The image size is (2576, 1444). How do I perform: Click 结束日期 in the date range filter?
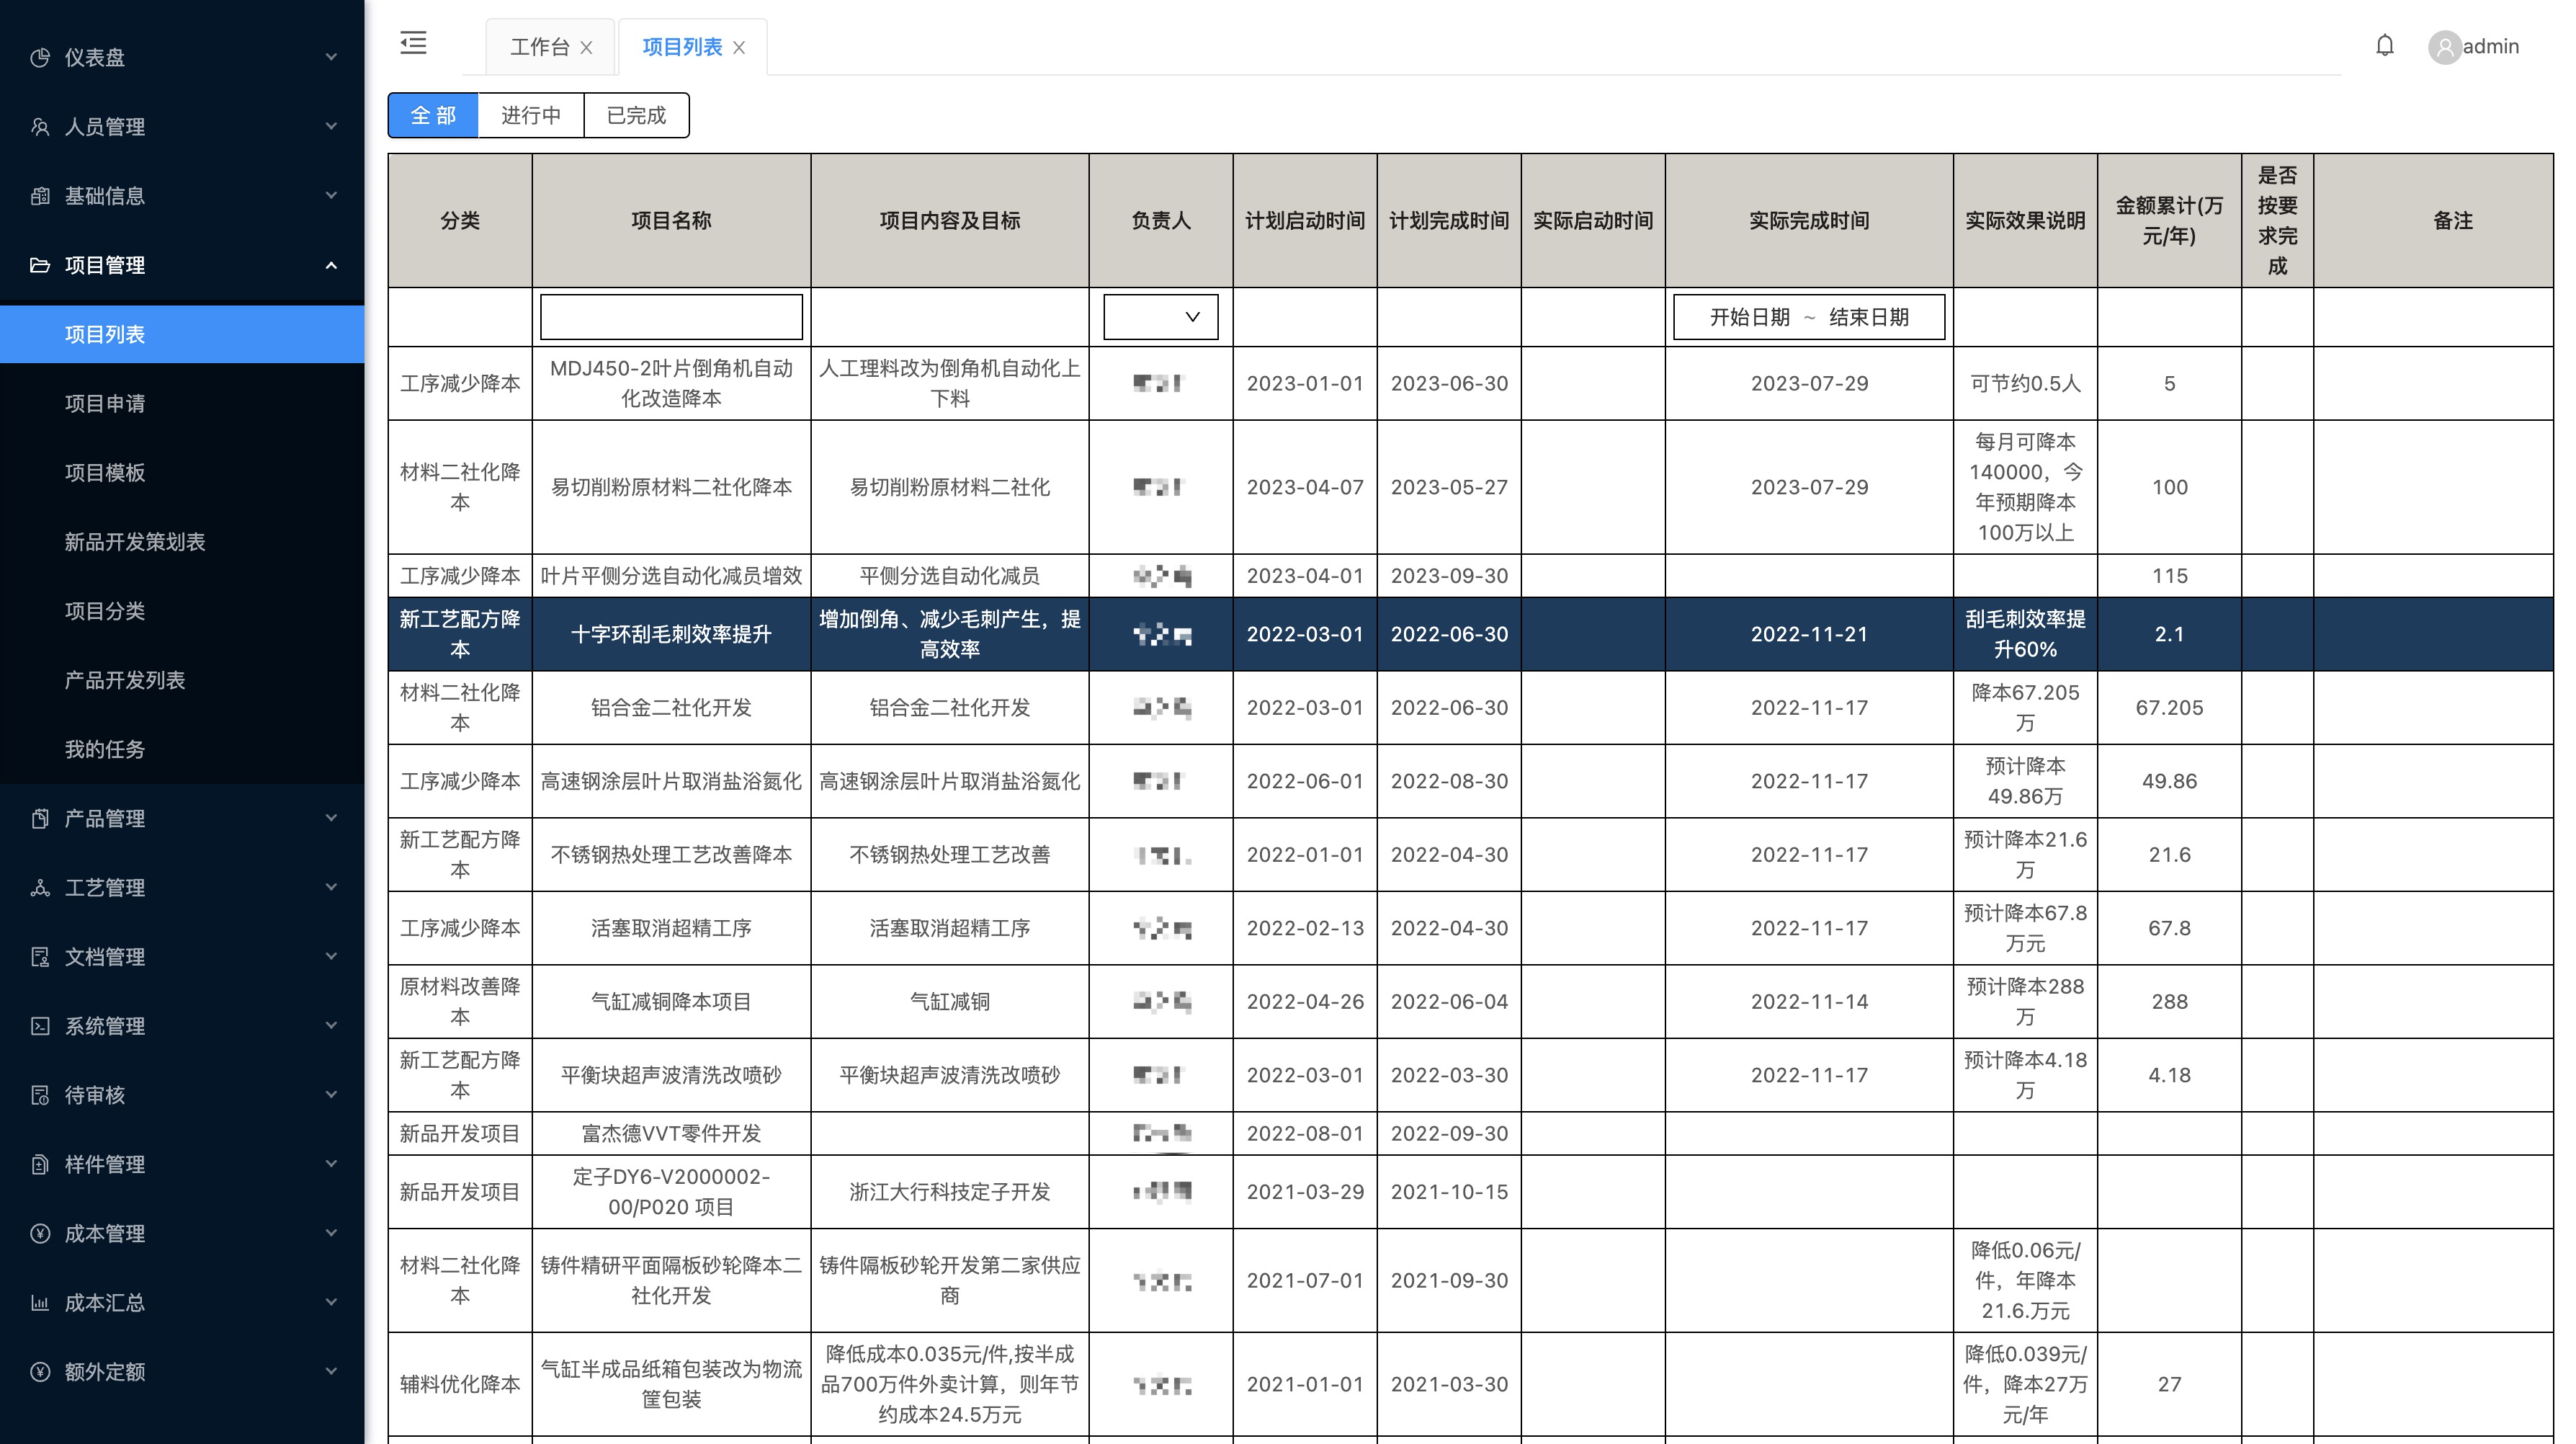coord(1869,317)
